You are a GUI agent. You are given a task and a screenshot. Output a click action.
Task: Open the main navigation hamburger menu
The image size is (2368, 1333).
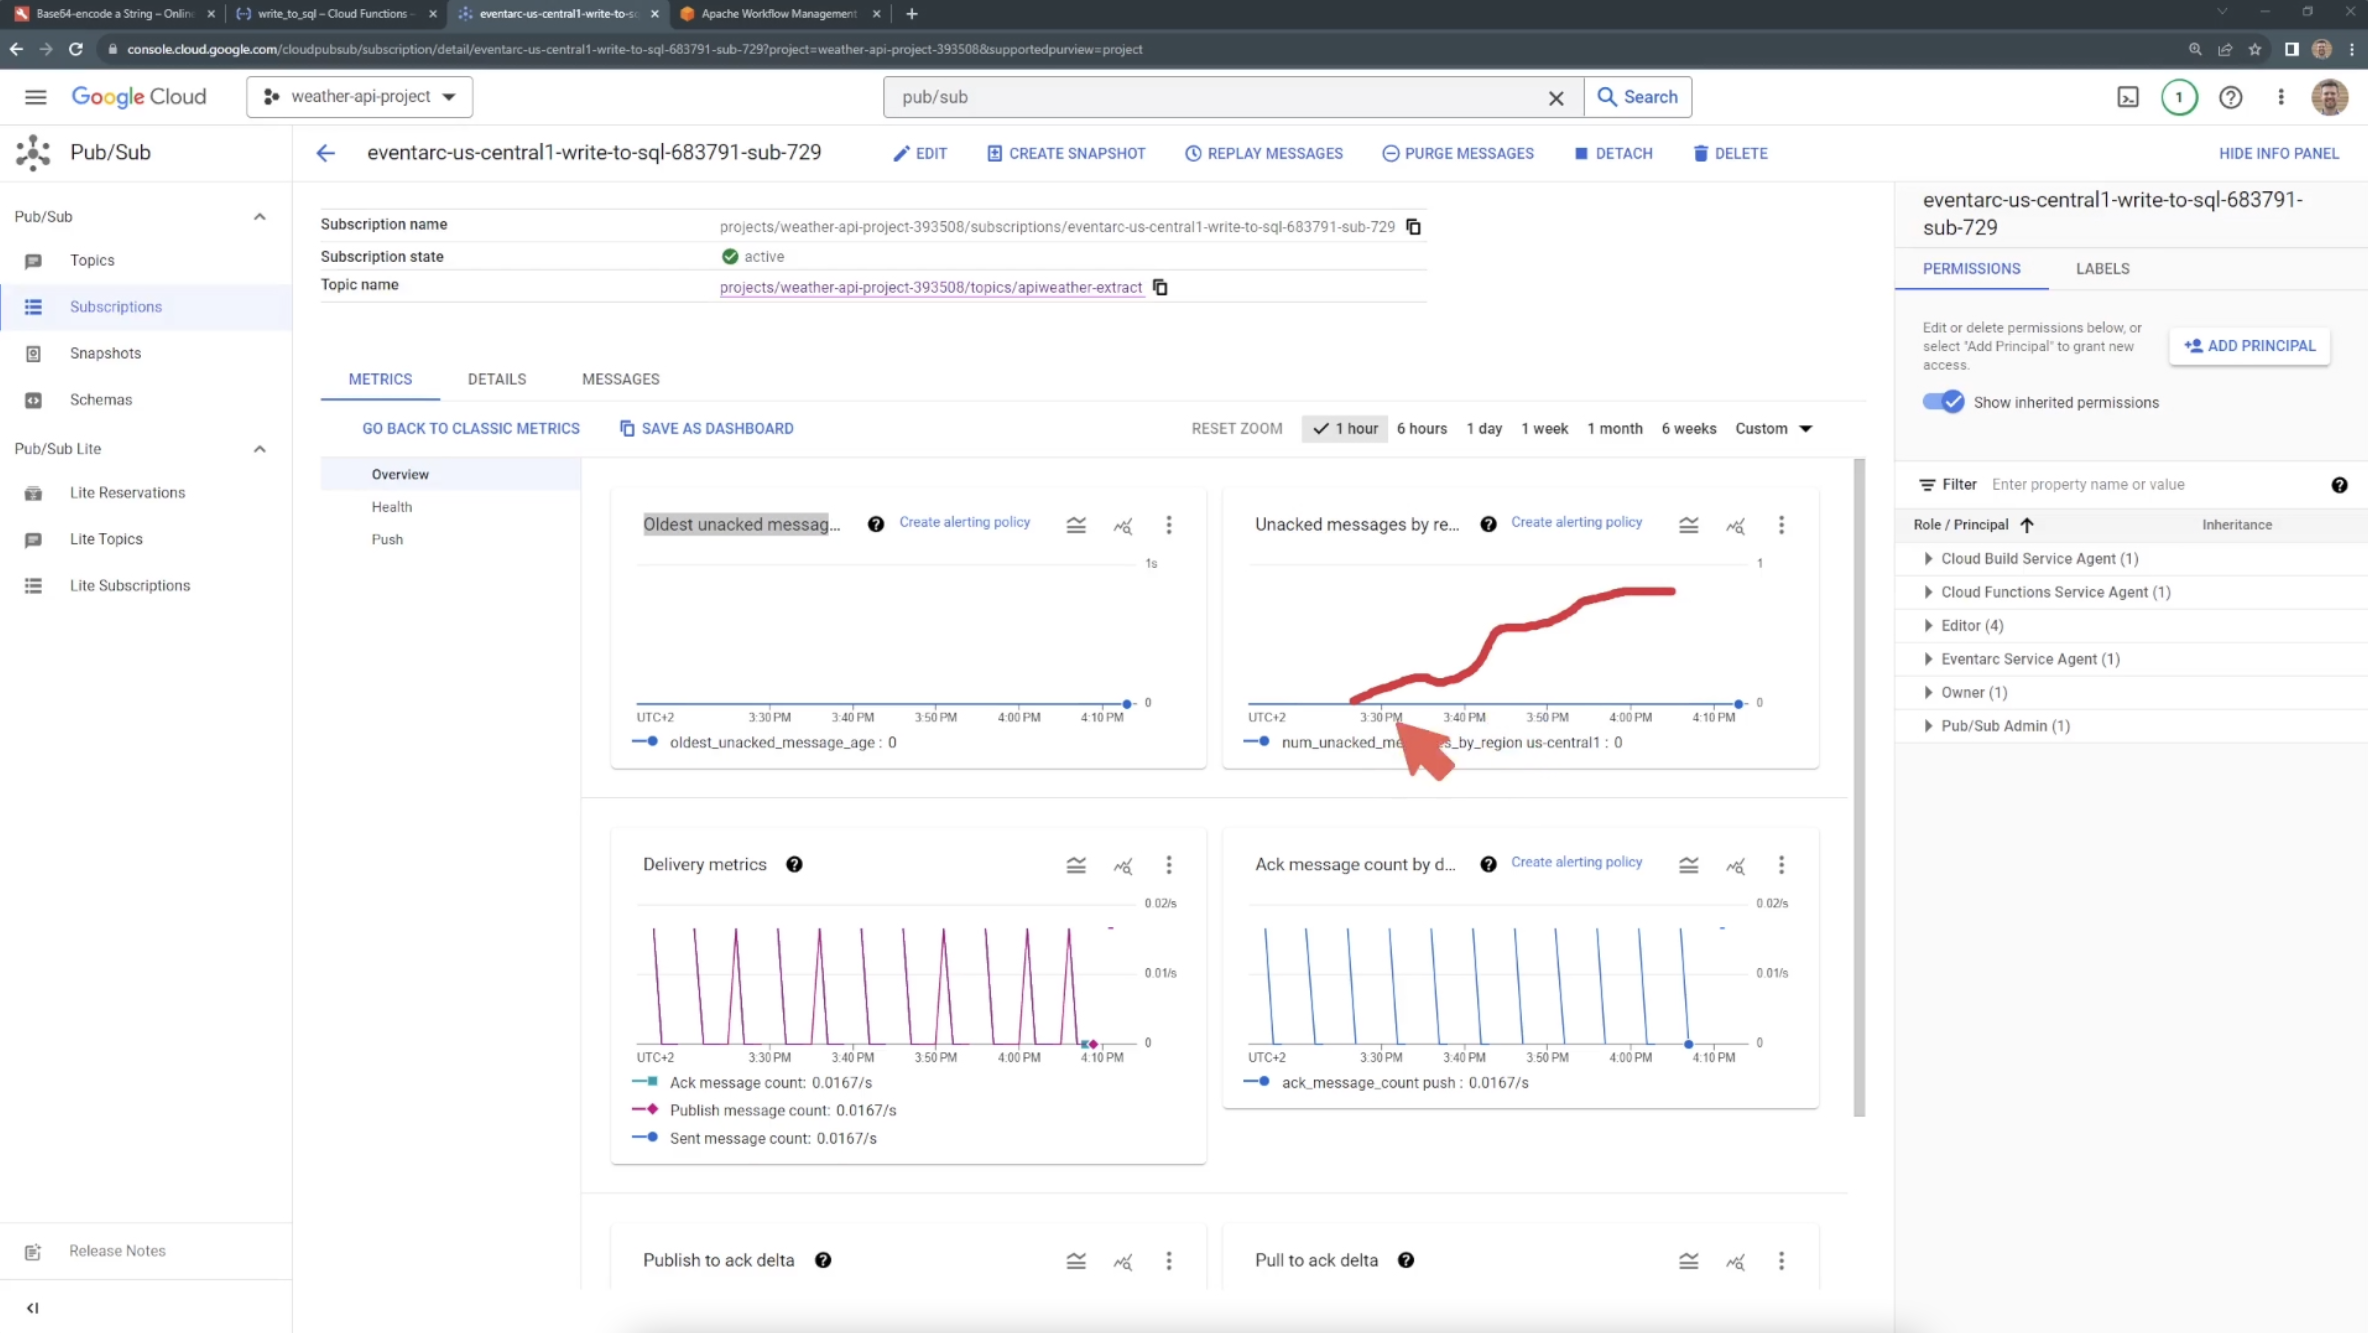[x=35, y=97]
